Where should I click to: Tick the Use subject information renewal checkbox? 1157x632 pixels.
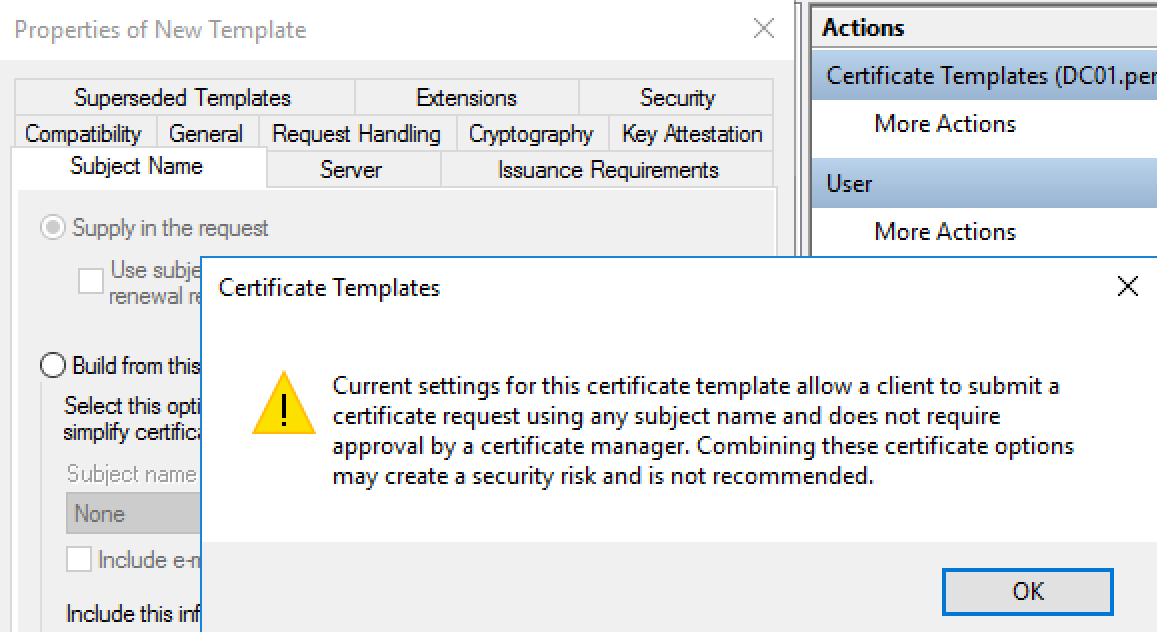(x=91, y=281)
